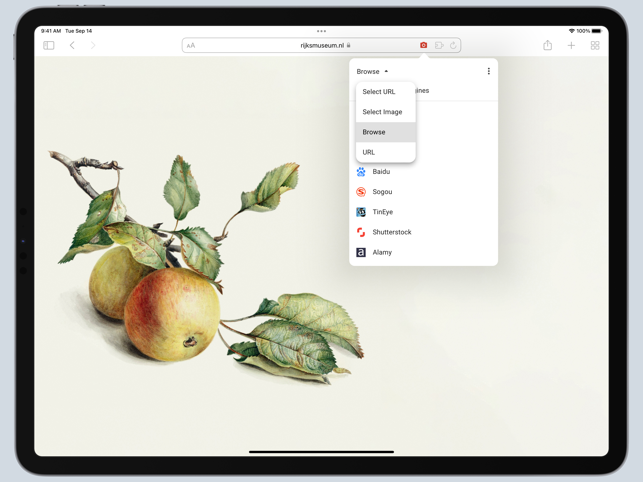Reload the current page

(x=453, y=45)
